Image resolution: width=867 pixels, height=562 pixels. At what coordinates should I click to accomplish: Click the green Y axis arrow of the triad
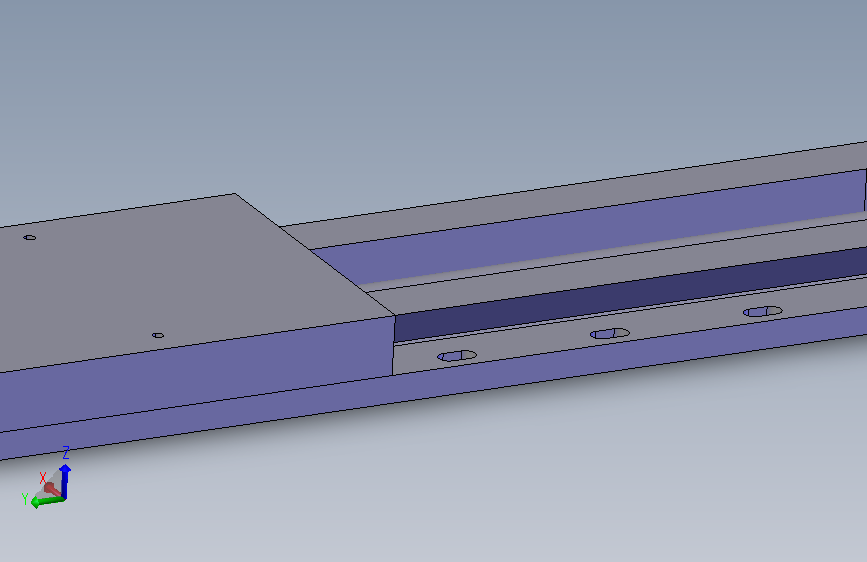[x=48, y=502]
